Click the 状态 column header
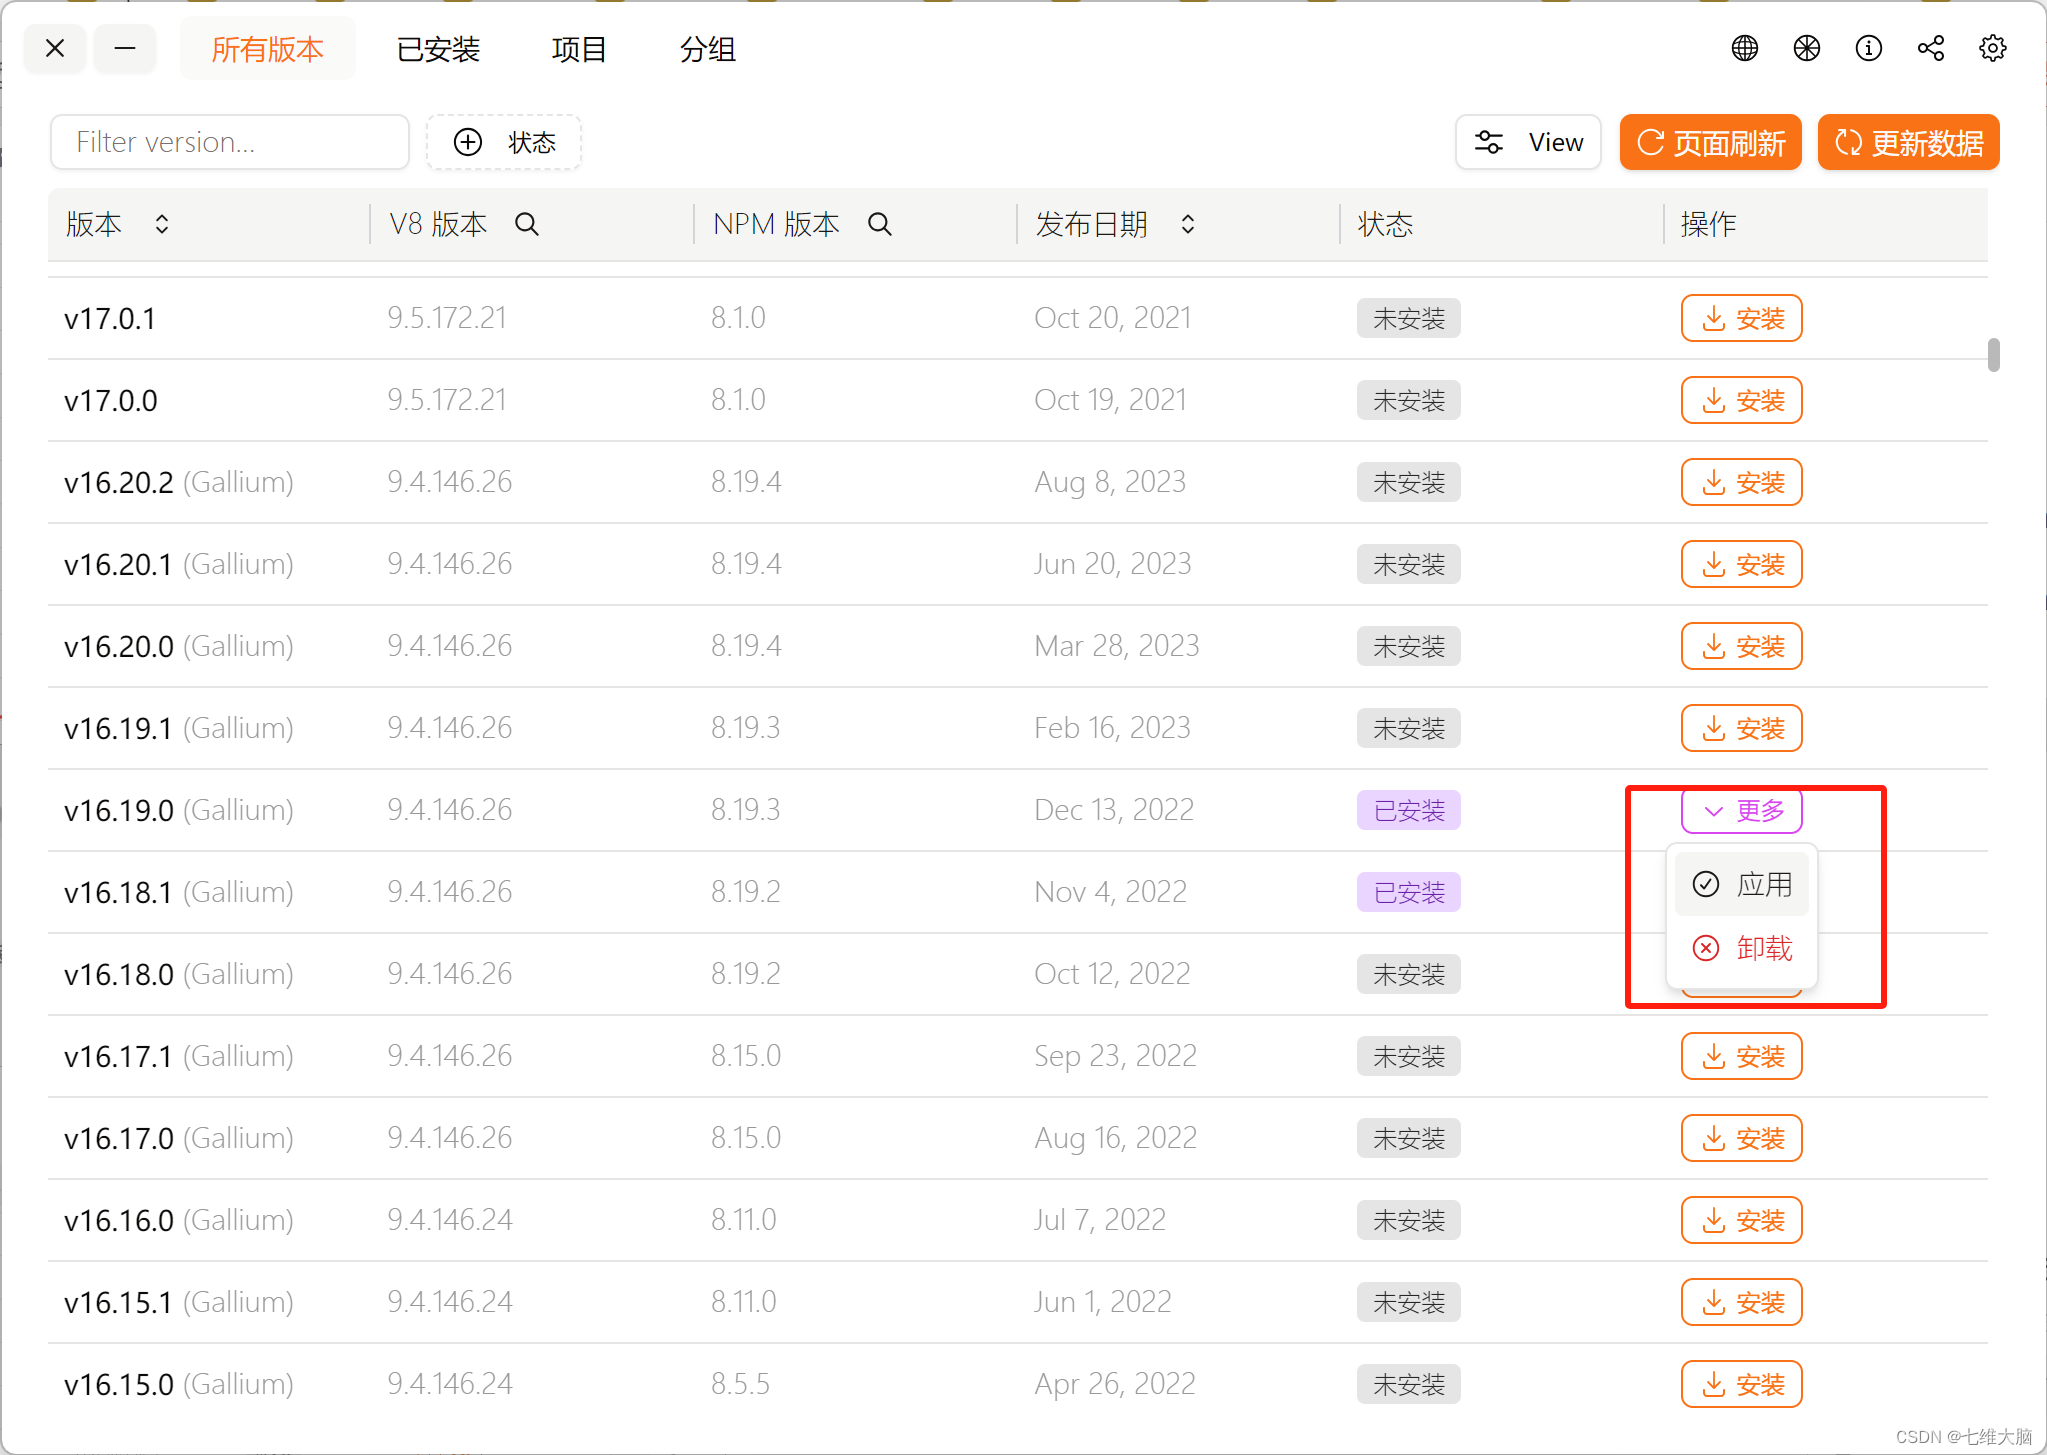2047x1455 pixels. (1385, 224)
